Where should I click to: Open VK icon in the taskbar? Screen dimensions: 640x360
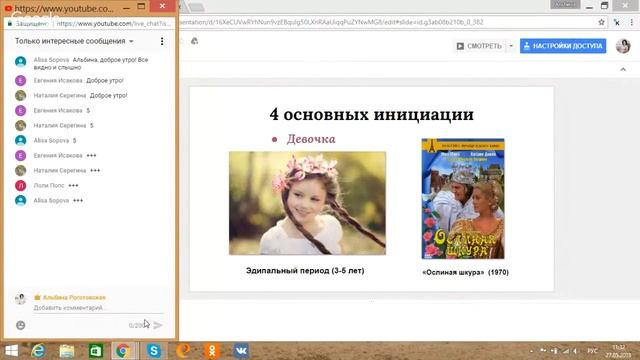tap(241, 351)
